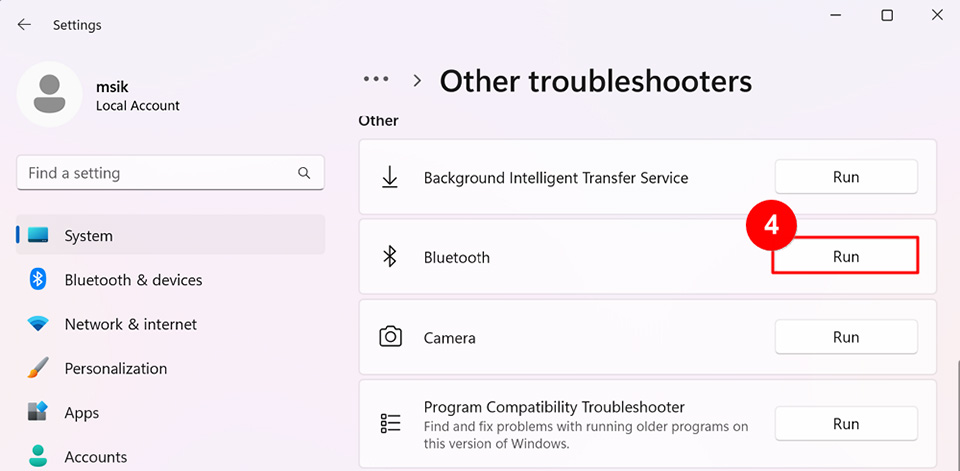Click the Camera troubleshooter label

click(x=449, y=338)
